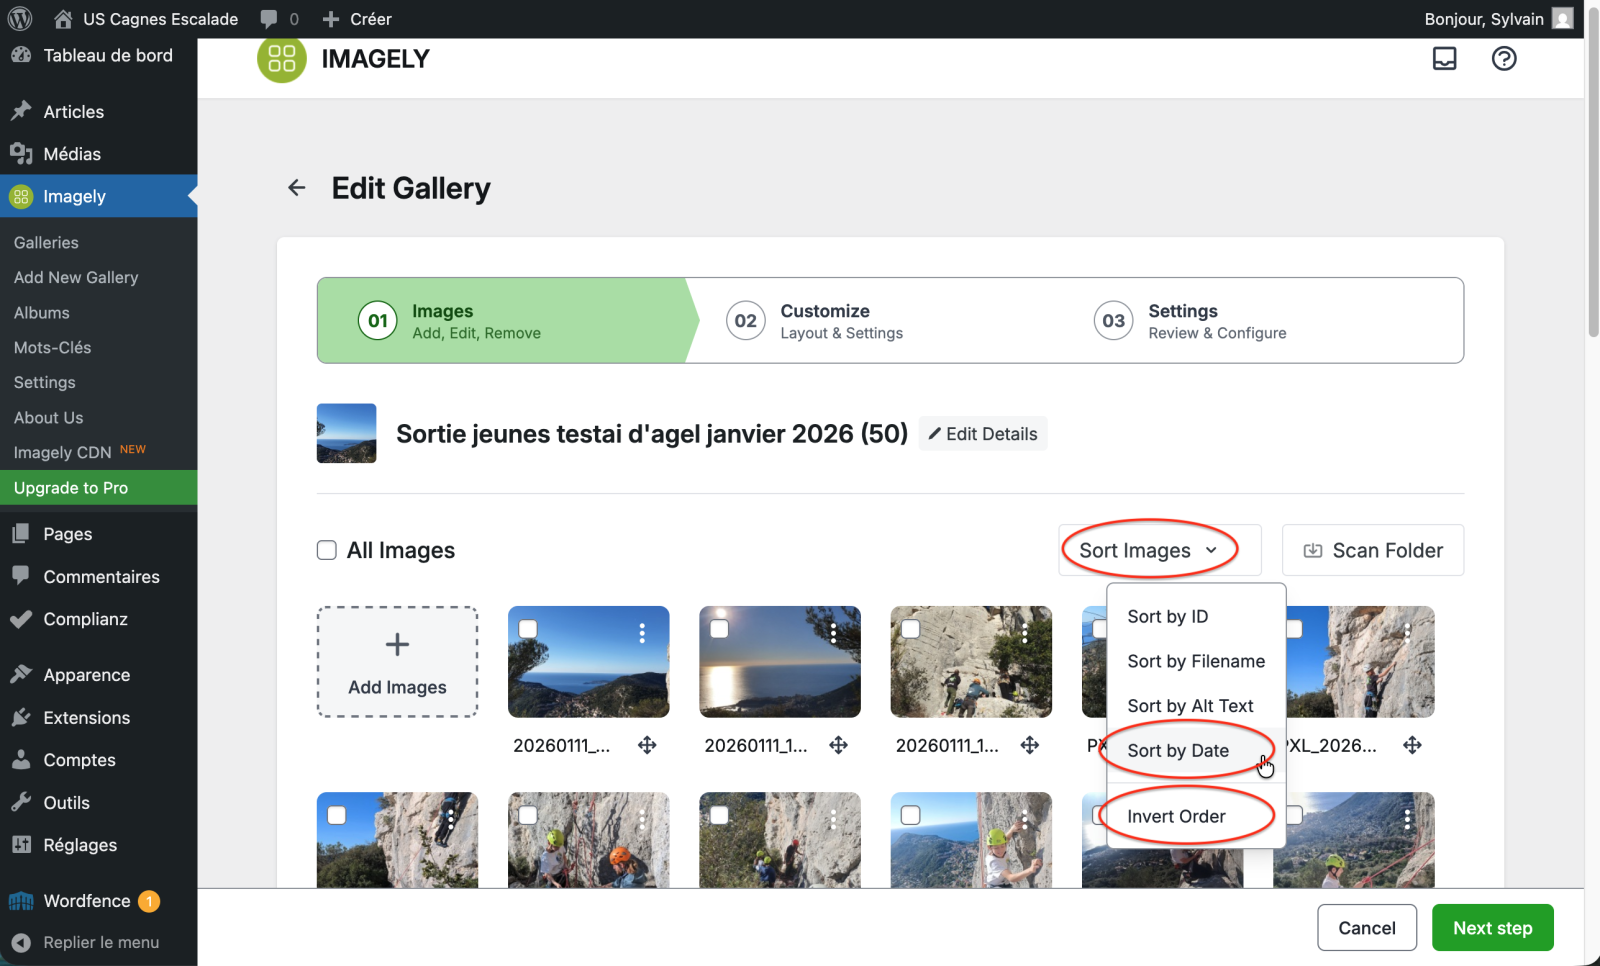The width and height of the screenshot is (1600, 966).
Task: Click the pencil Edit Details button
Action: click(x=982, y=434)
